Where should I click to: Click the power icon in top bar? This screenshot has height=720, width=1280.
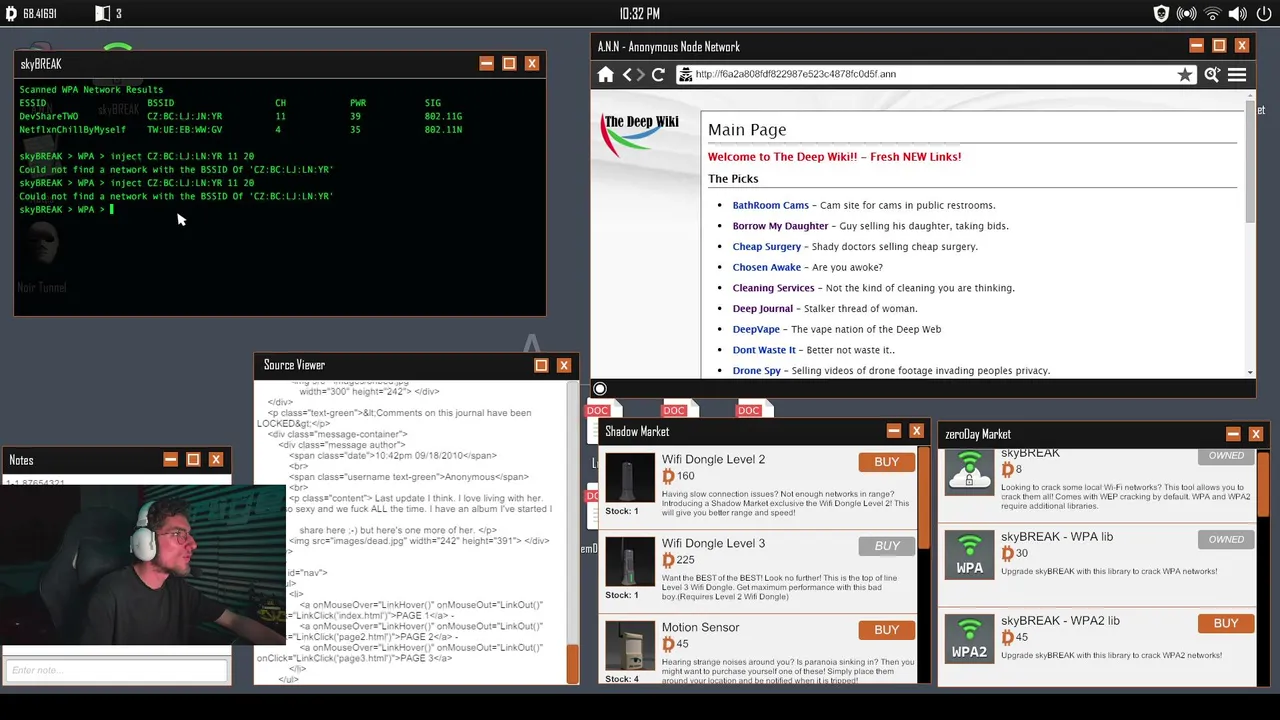point(1264,14)
